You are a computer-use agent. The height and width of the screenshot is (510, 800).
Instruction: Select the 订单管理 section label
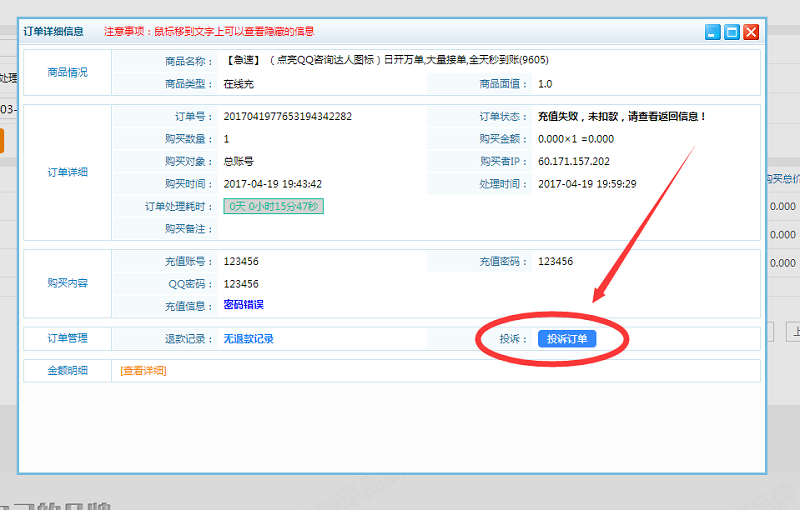pos(67,339)
